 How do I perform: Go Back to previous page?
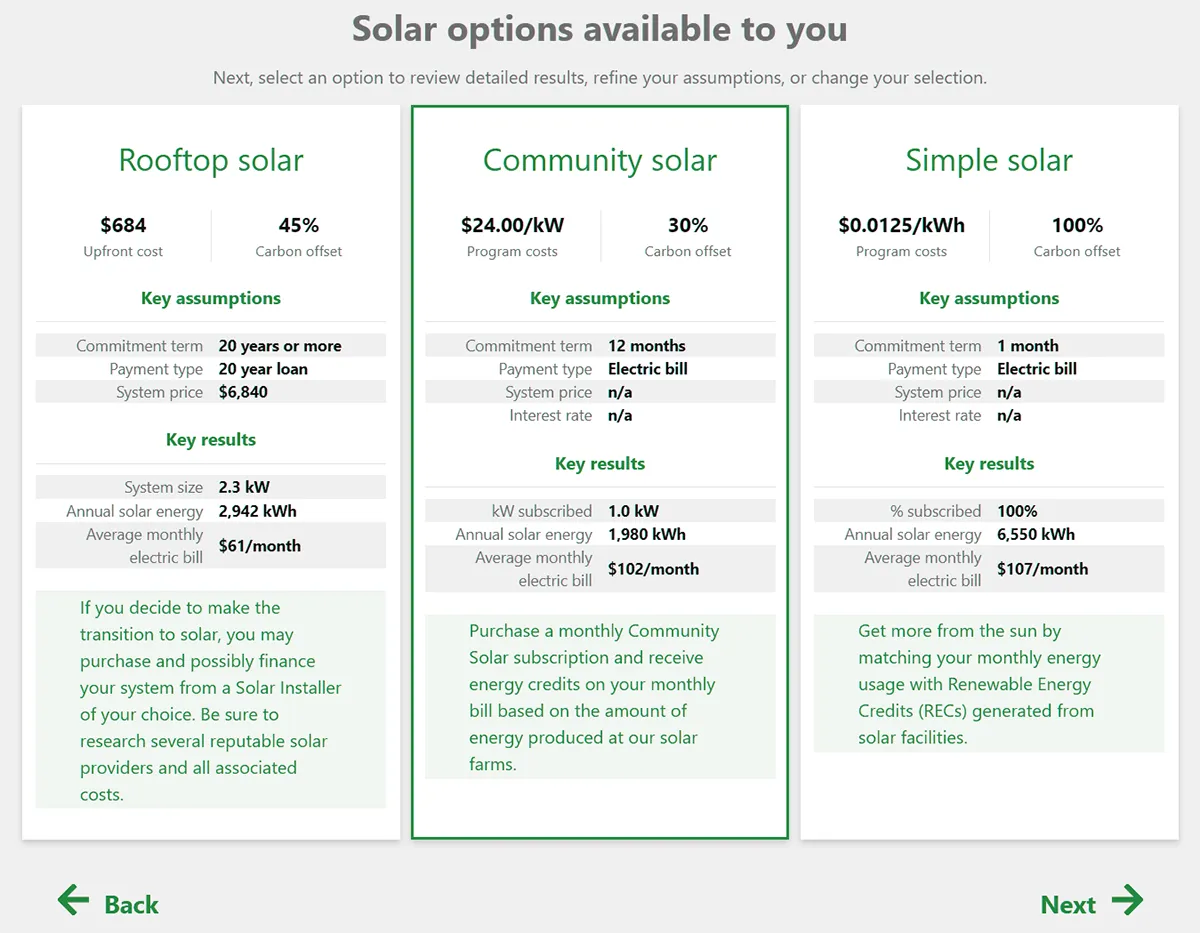point(131,905)
